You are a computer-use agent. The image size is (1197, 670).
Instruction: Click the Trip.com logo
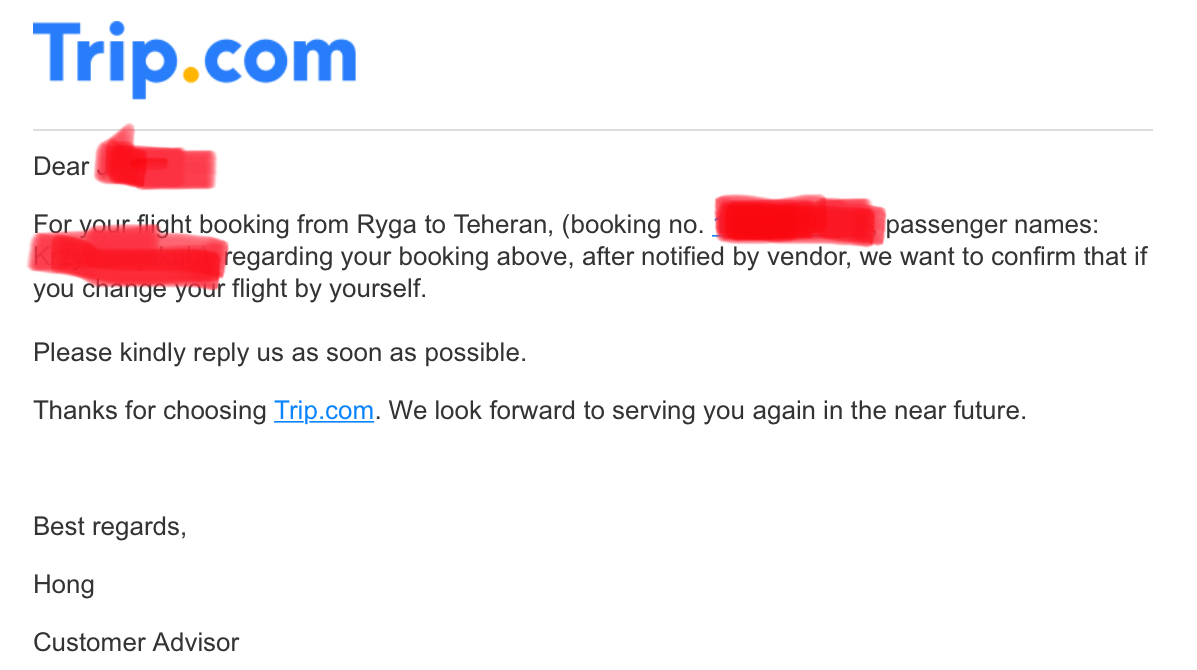195,59
